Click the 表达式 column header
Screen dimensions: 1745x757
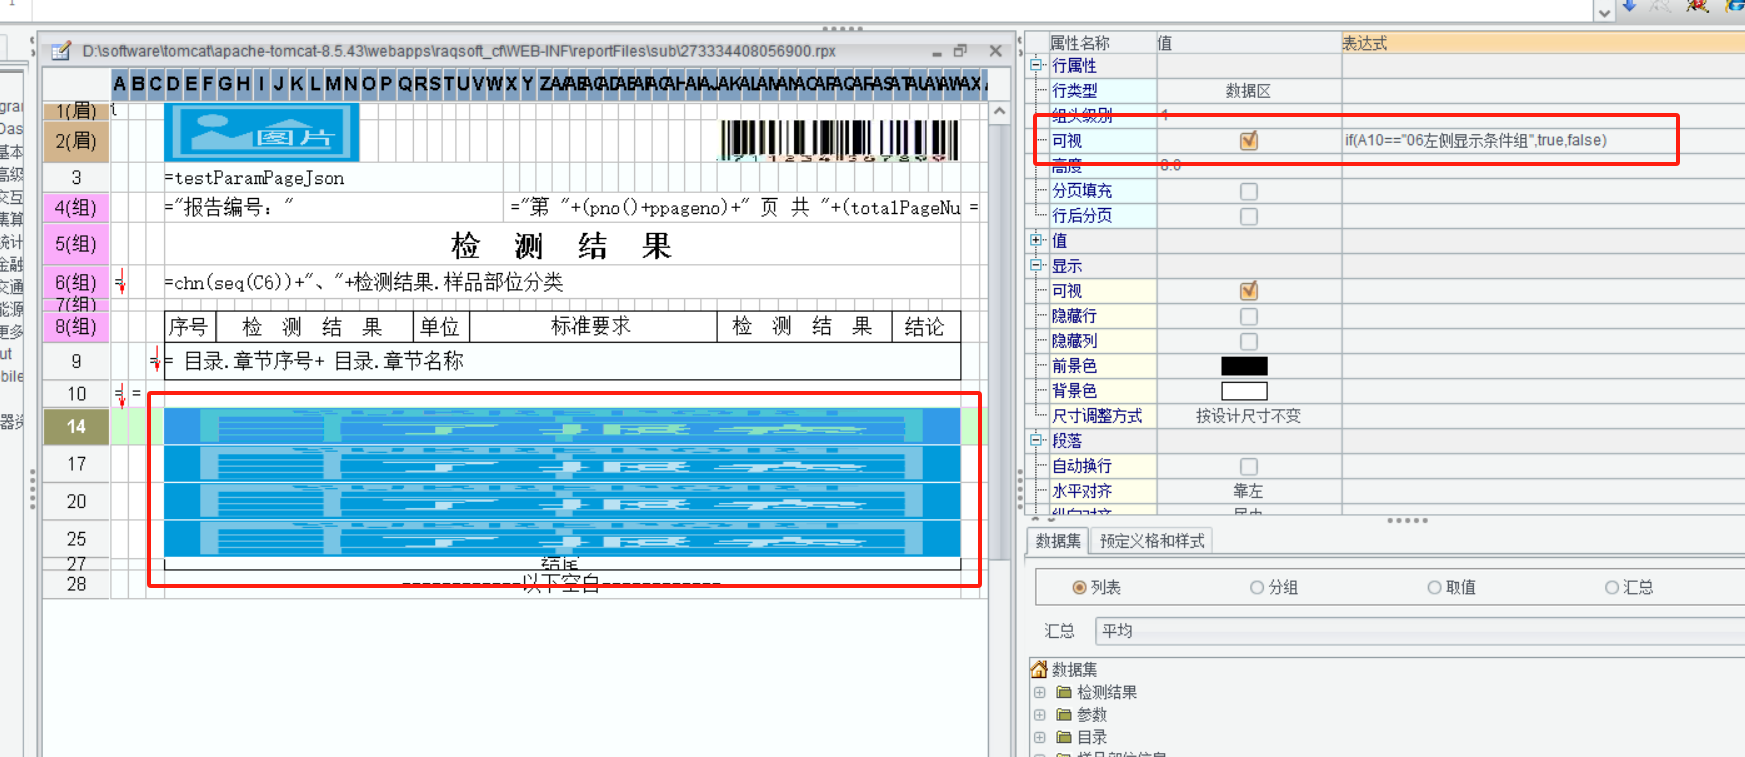point(1542,43)
